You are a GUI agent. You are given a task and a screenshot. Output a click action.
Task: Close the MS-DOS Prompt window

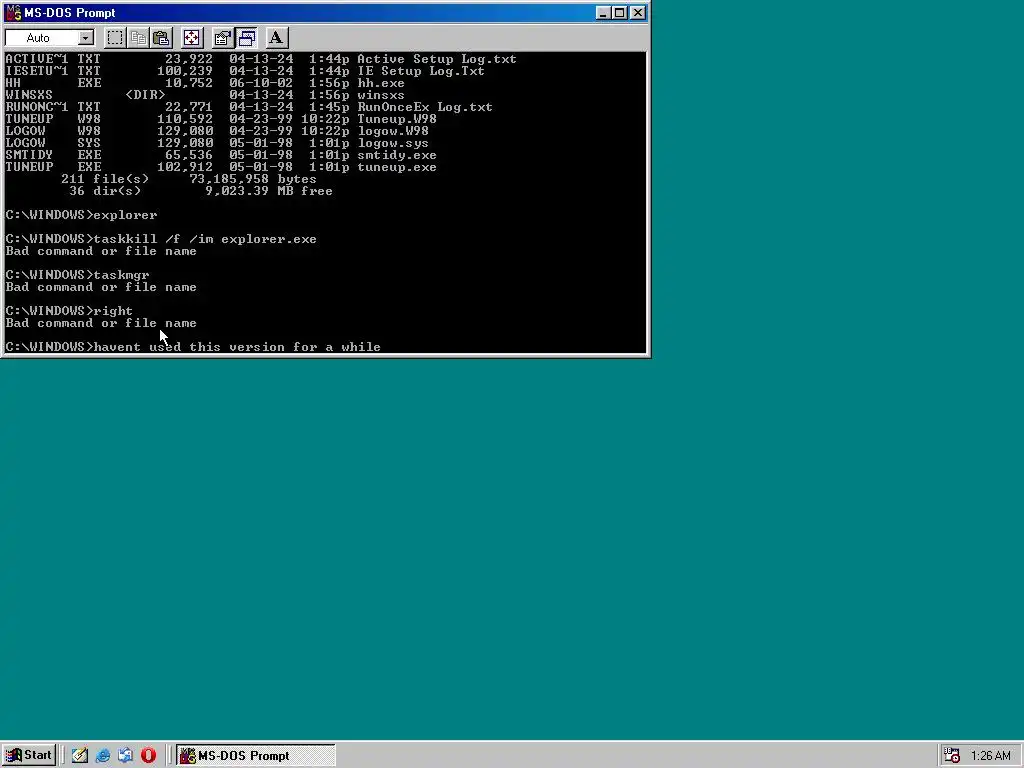click(638, 12)
